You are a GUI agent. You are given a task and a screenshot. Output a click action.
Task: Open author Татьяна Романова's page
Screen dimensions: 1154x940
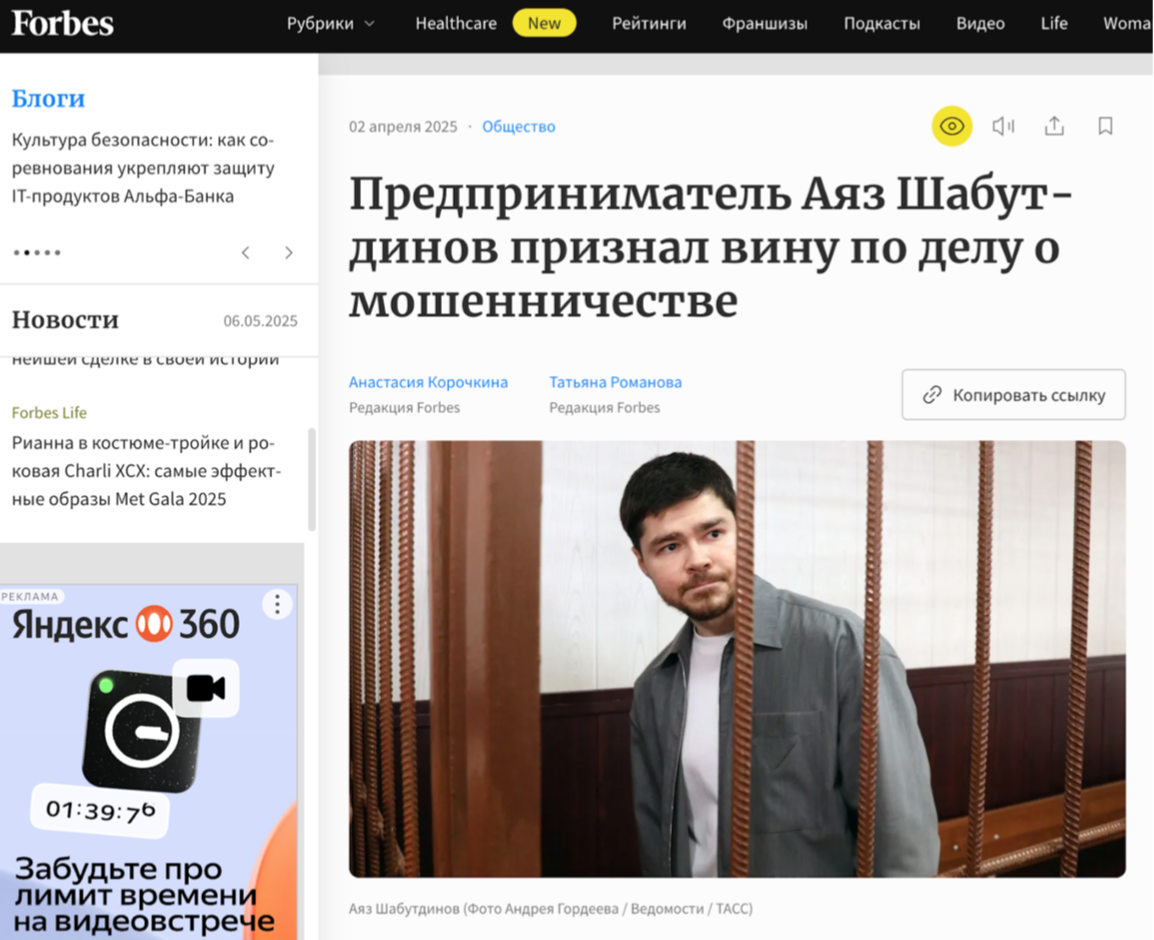[615, 382]
